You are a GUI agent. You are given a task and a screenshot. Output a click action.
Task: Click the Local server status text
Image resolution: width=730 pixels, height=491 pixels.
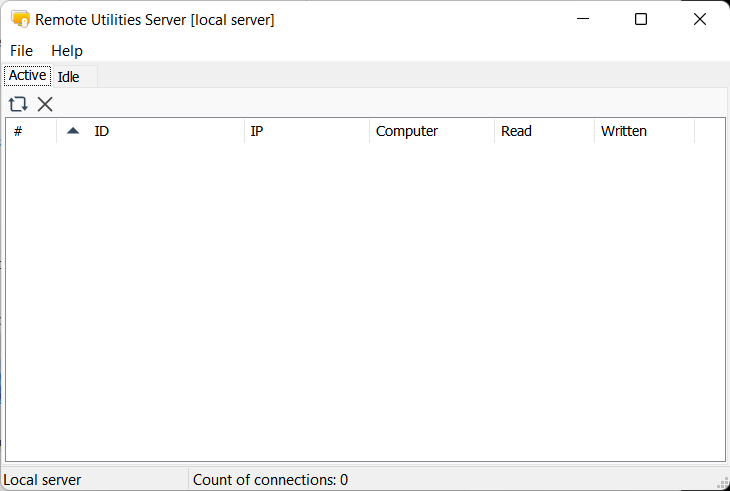tap(42, 480)
